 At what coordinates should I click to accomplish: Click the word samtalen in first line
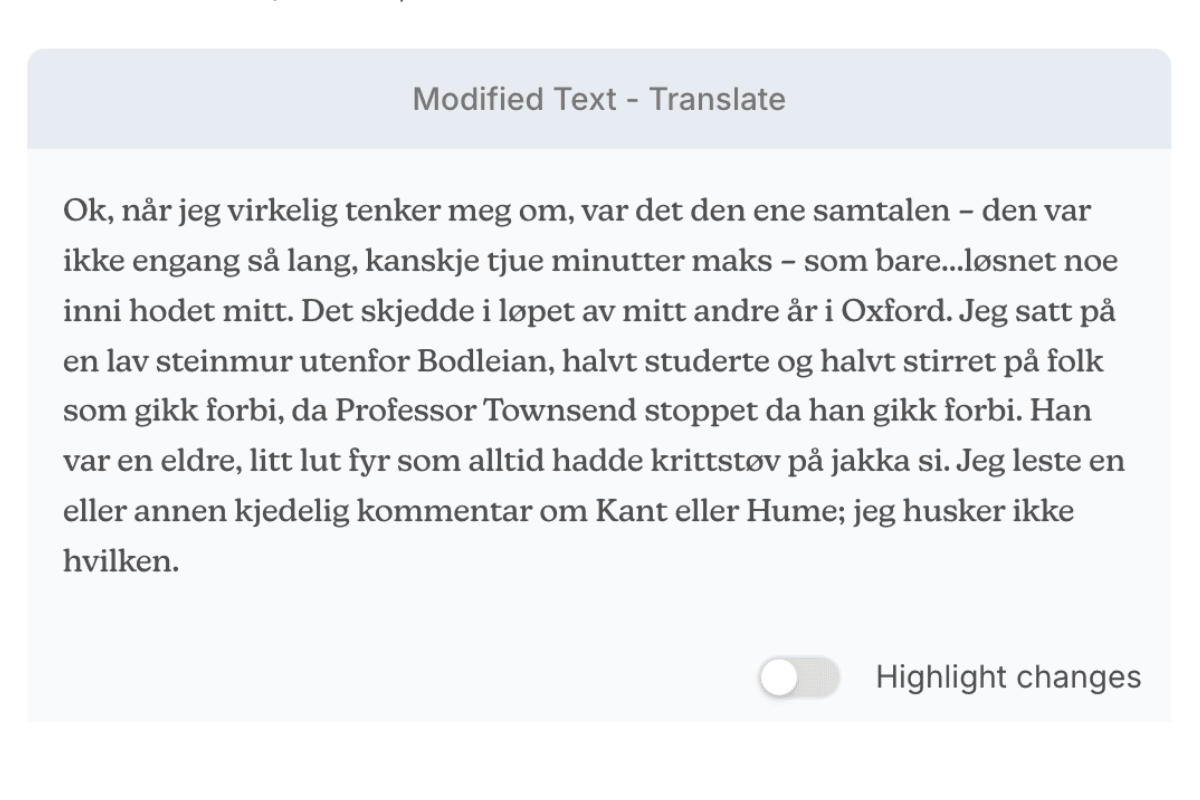[x=900, y=211]
